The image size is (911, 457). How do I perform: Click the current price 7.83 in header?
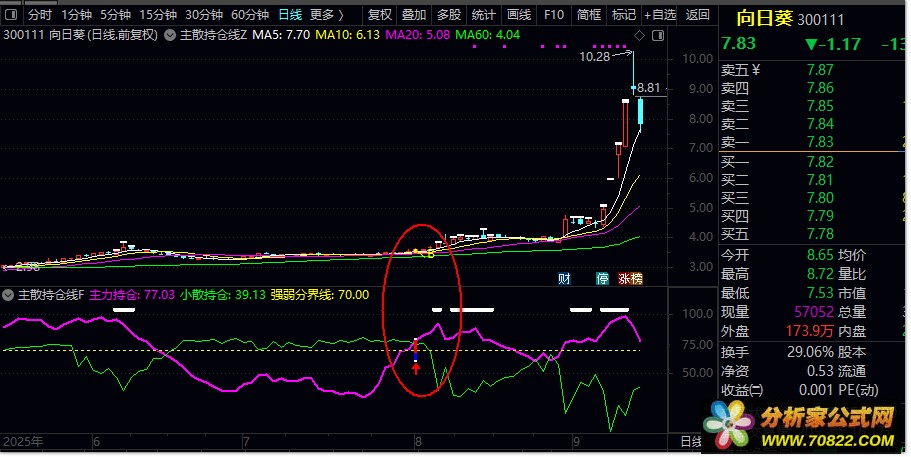[738, 44]
